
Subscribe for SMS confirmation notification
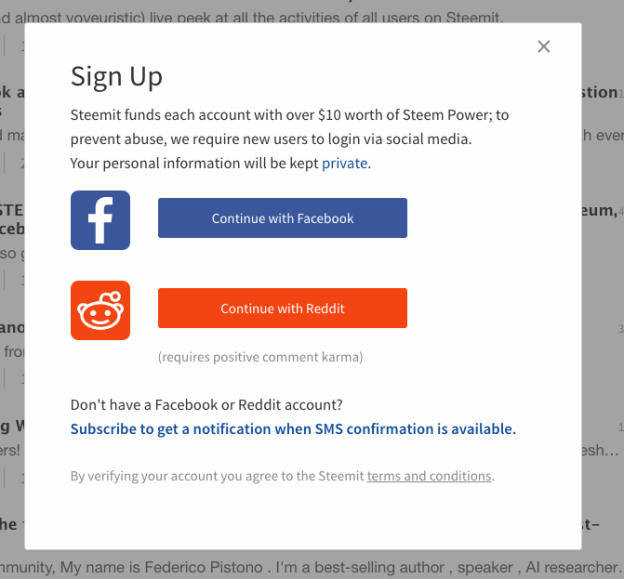(x=293, y=429)
